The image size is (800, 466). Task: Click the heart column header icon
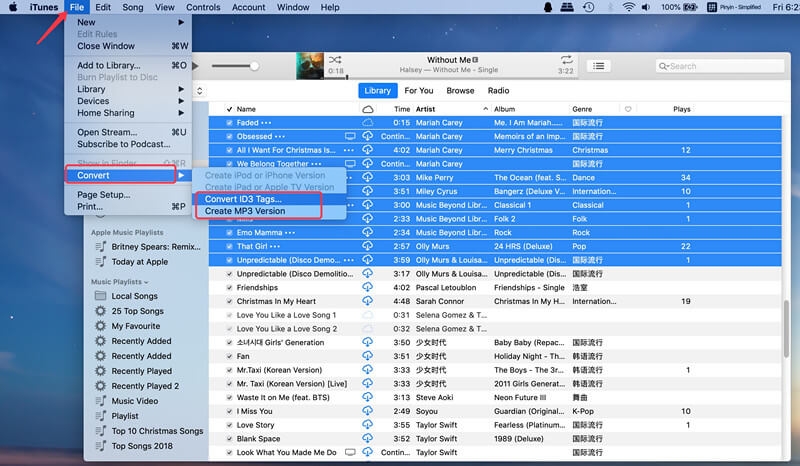[627, 108]
